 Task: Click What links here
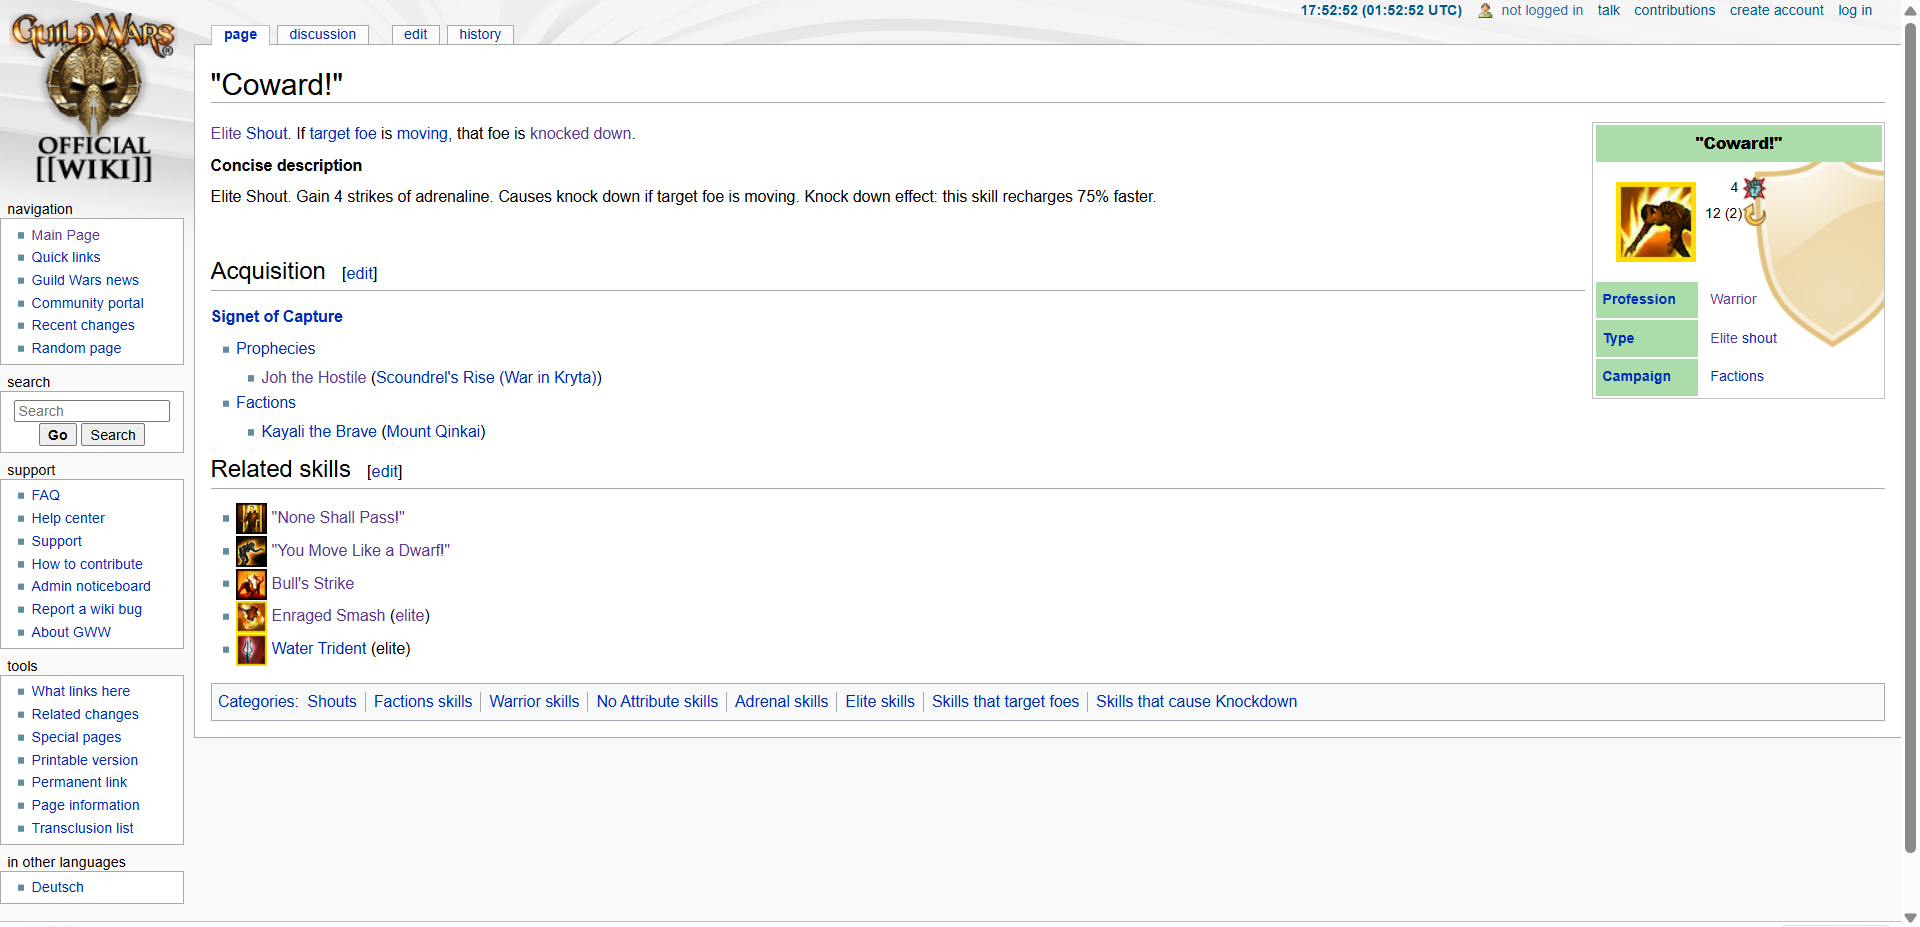pos(80,691)
